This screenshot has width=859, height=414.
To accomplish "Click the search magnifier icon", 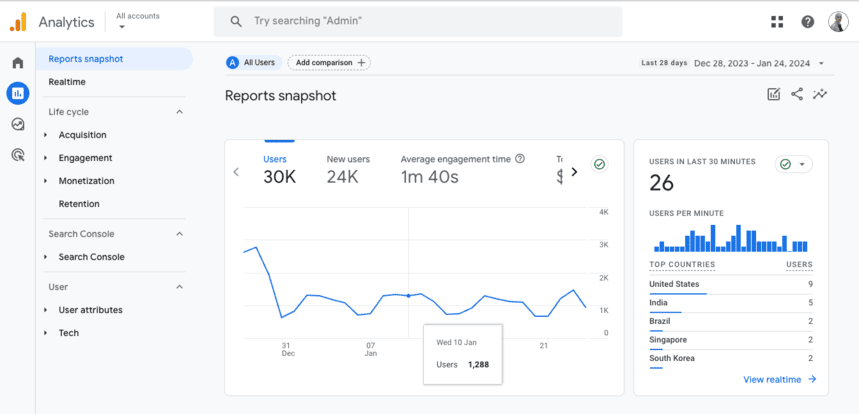I will 236,22.
